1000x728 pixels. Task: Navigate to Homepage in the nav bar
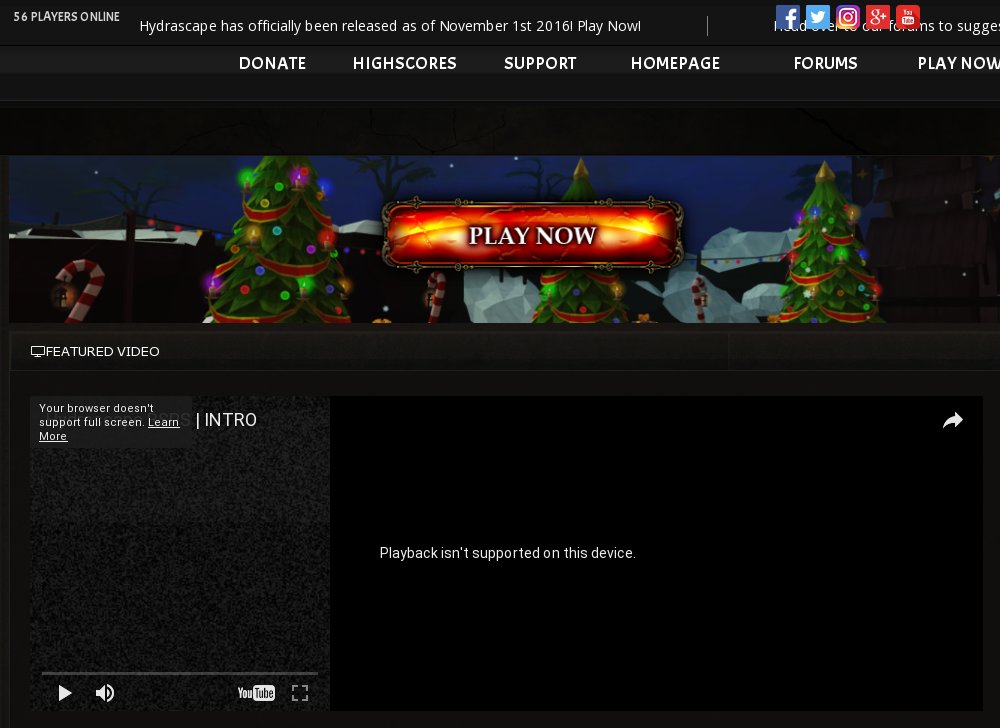click(675, 63)
